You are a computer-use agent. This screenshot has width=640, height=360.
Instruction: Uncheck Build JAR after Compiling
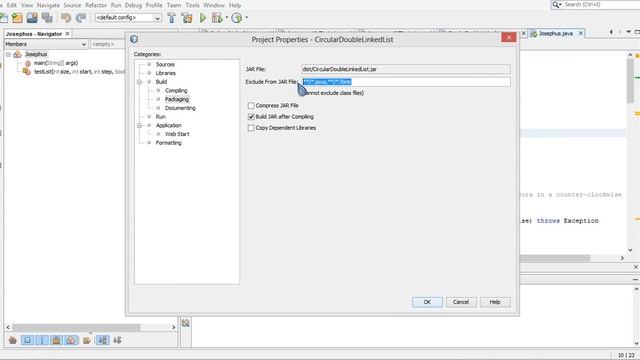point(251,117)
